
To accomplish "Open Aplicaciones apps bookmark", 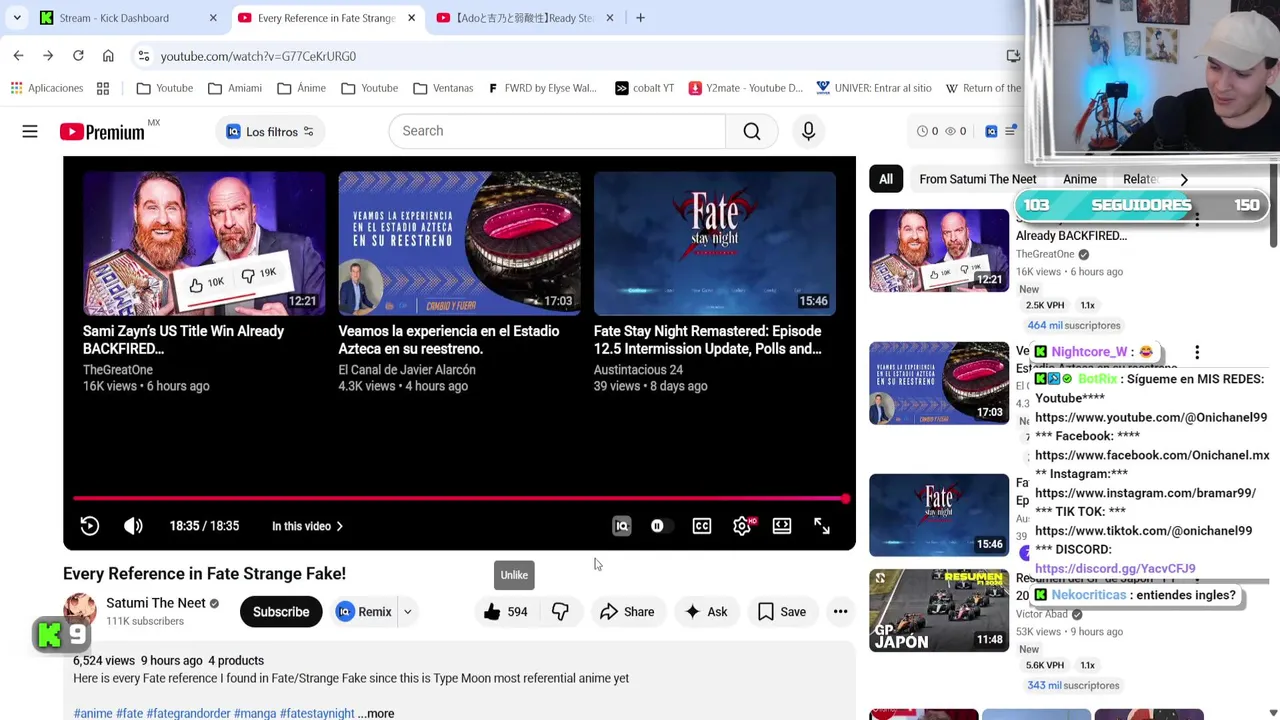I will click(x=46, y=88).
